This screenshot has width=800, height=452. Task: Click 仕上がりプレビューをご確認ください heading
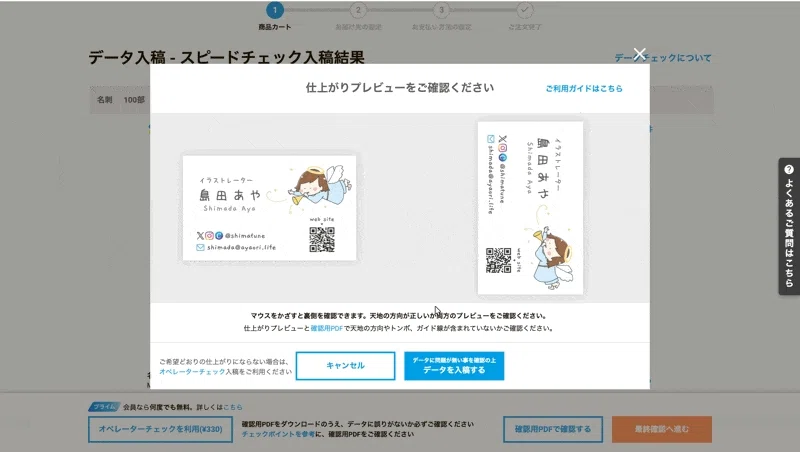click(399, 88)
